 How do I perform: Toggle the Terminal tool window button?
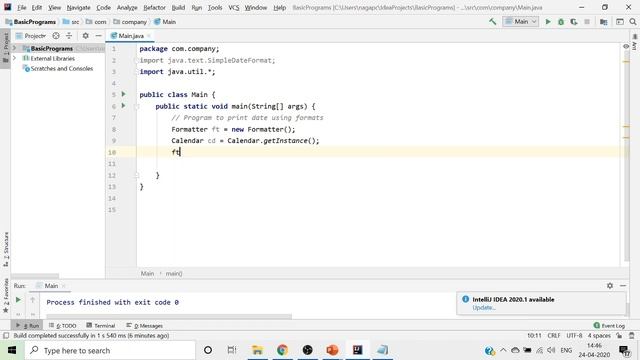point(101,326)
